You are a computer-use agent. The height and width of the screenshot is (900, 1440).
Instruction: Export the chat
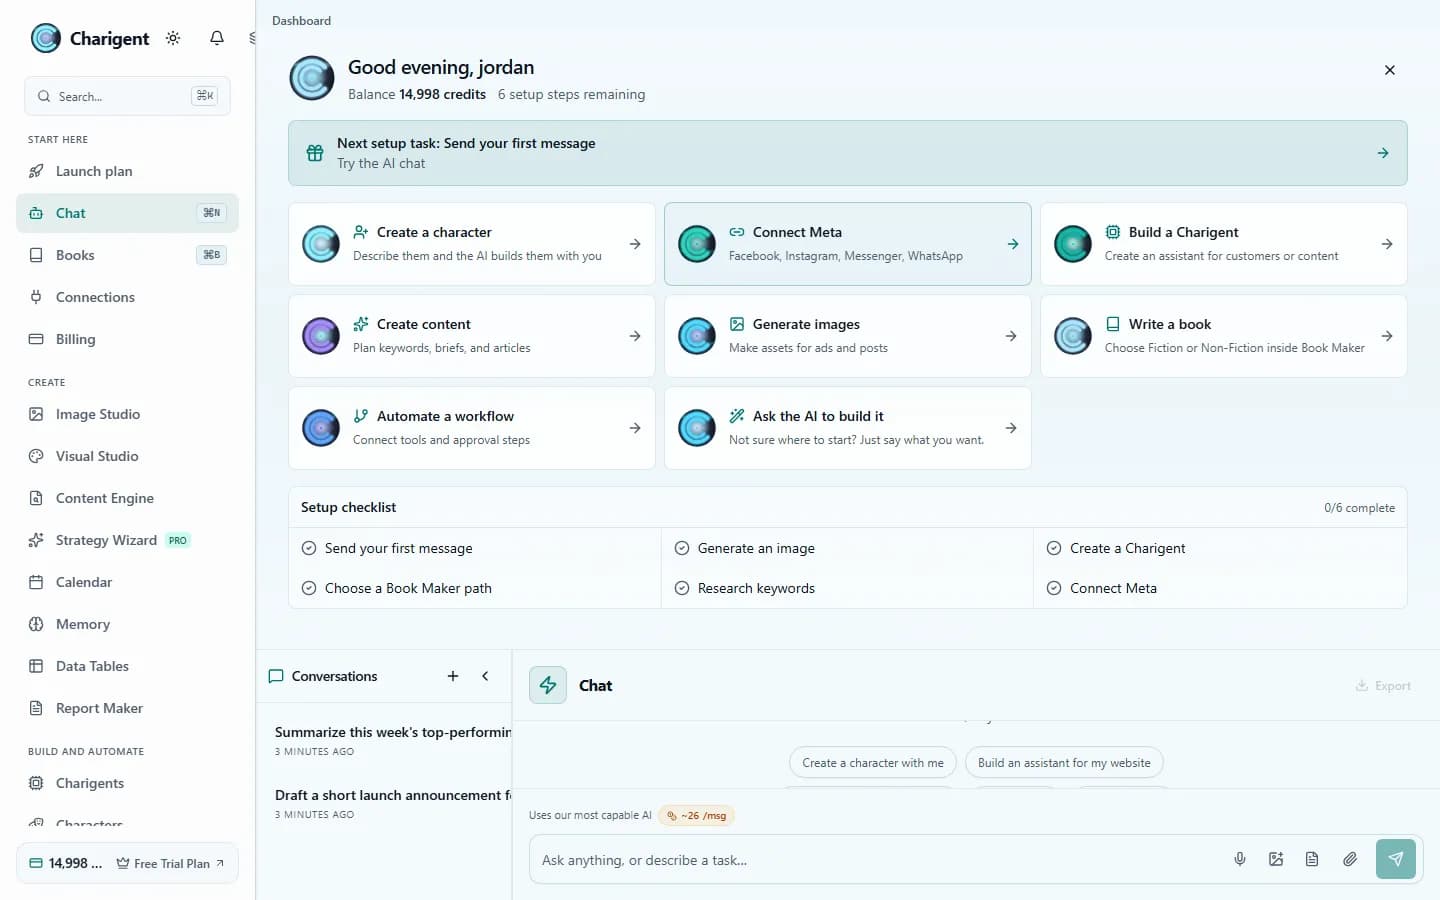1383,686
